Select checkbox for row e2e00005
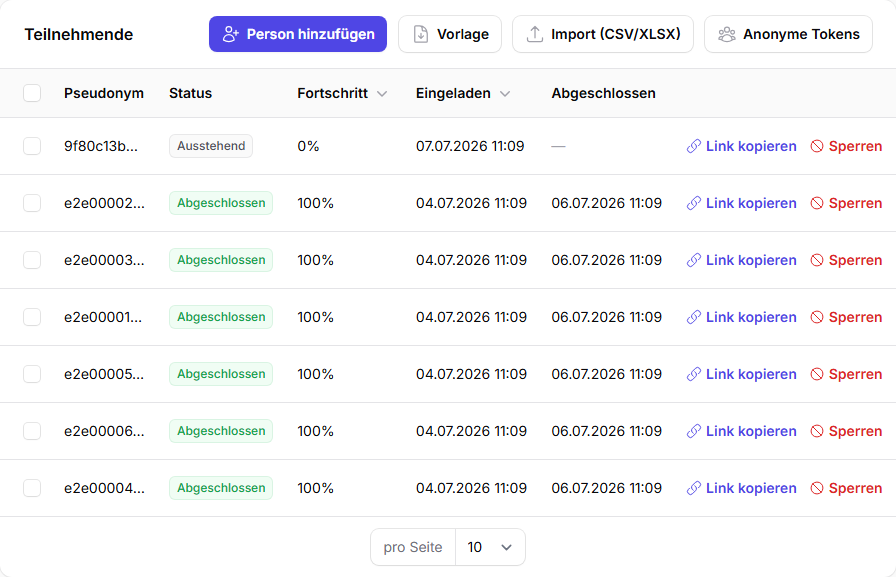 coord(32,374)
